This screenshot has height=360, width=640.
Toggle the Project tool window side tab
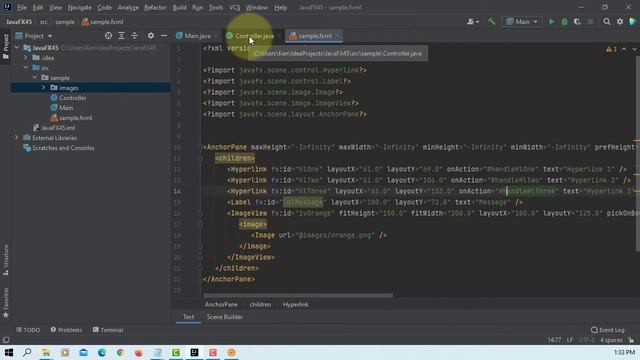click(5, 46)
